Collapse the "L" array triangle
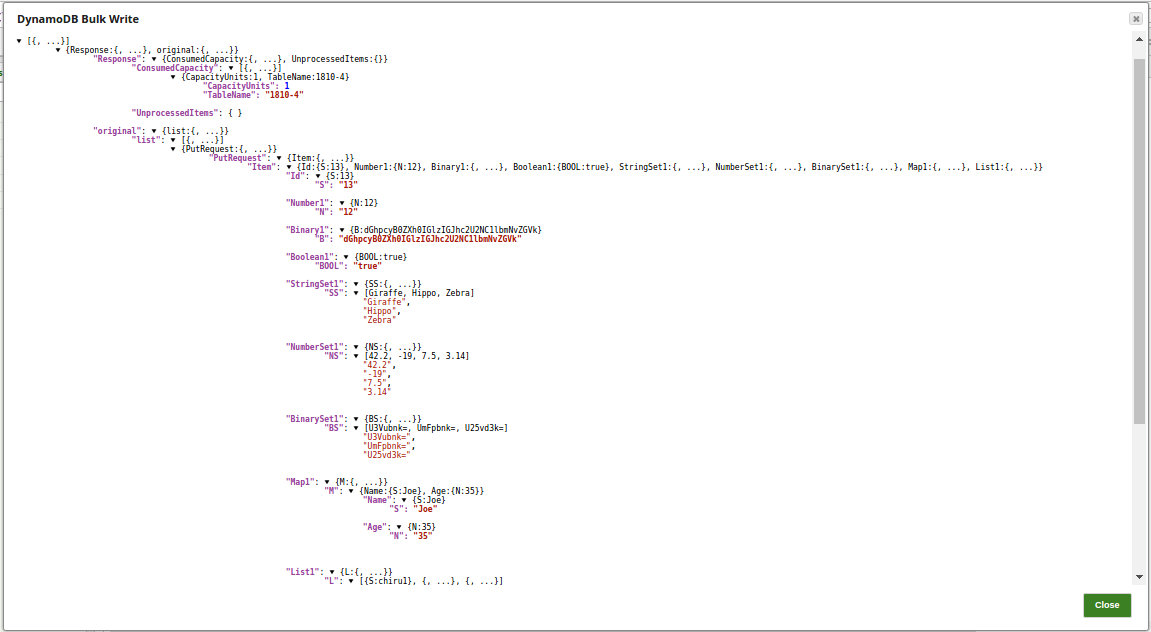The height and width of the screenshot is (632, 1151). pos(351,581)
